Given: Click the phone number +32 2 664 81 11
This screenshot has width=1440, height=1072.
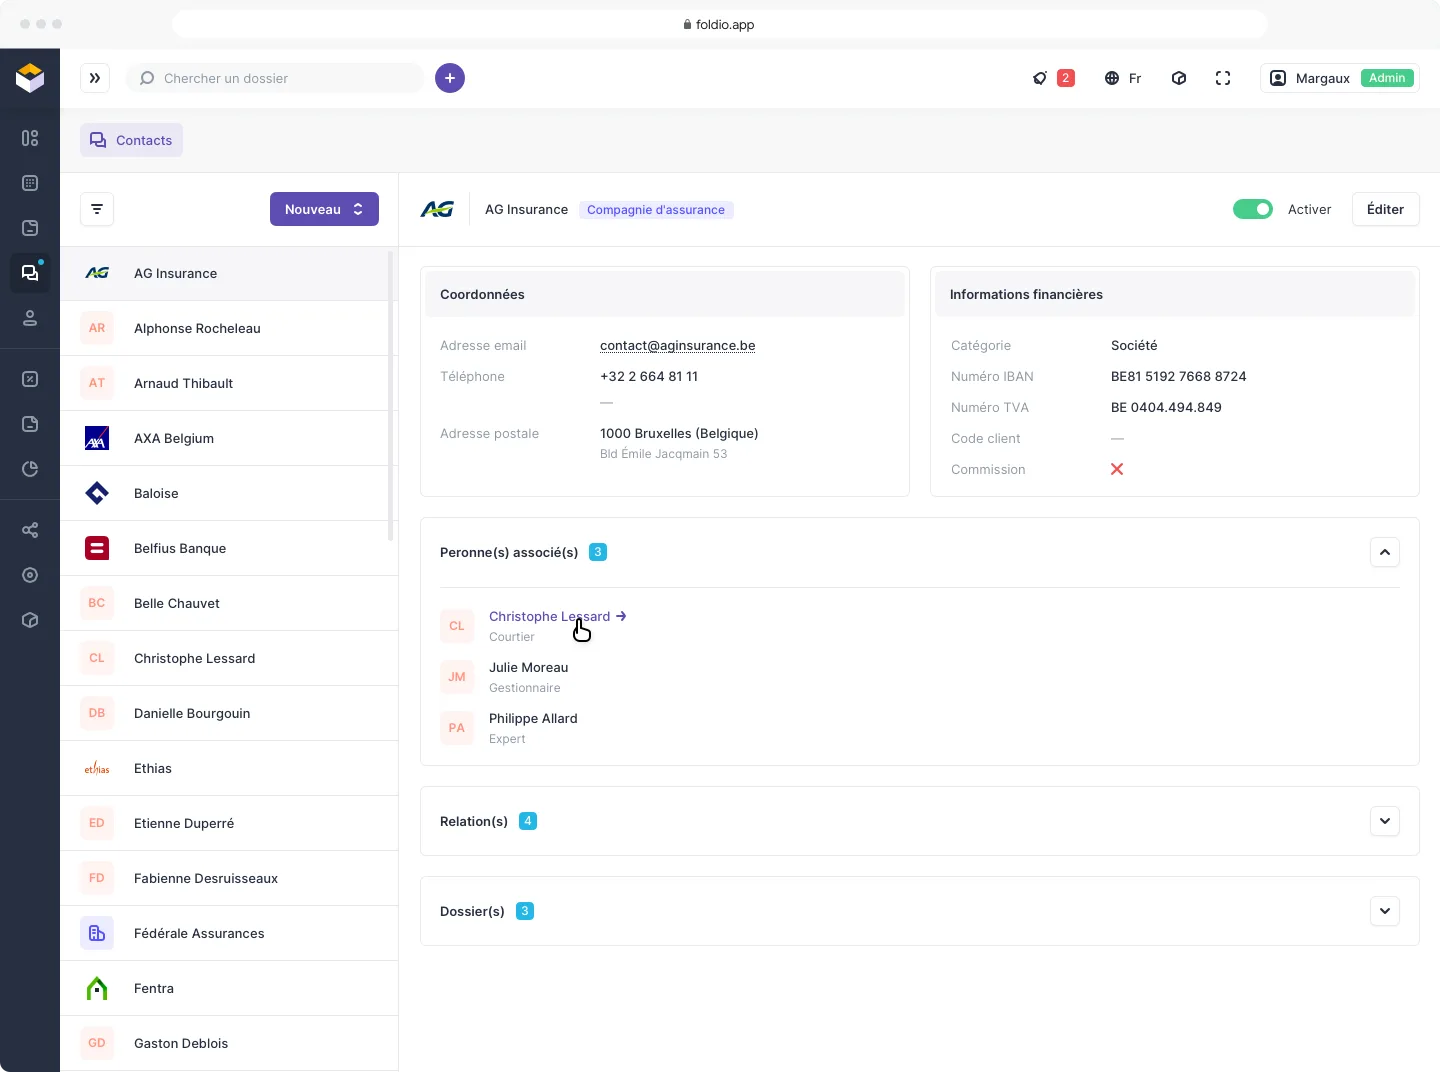Looking at the screenshot, I should (x=649, y=376).
